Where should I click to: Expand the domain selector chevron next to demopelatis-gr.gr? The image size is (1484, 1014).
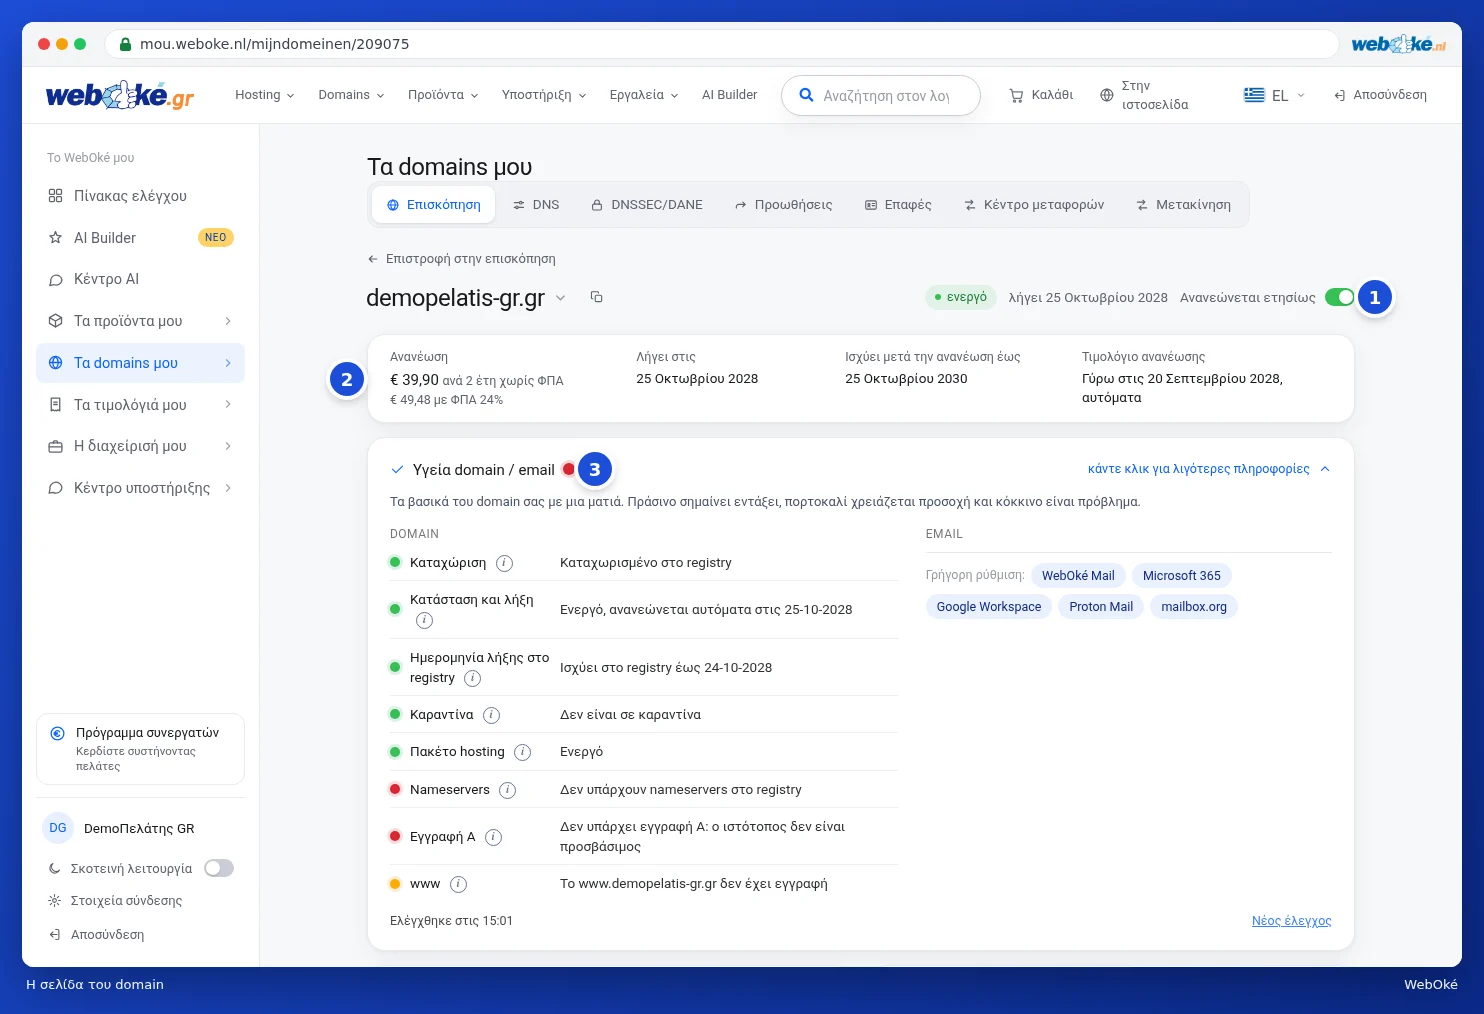pyautogui.click(x=561, y=298)
